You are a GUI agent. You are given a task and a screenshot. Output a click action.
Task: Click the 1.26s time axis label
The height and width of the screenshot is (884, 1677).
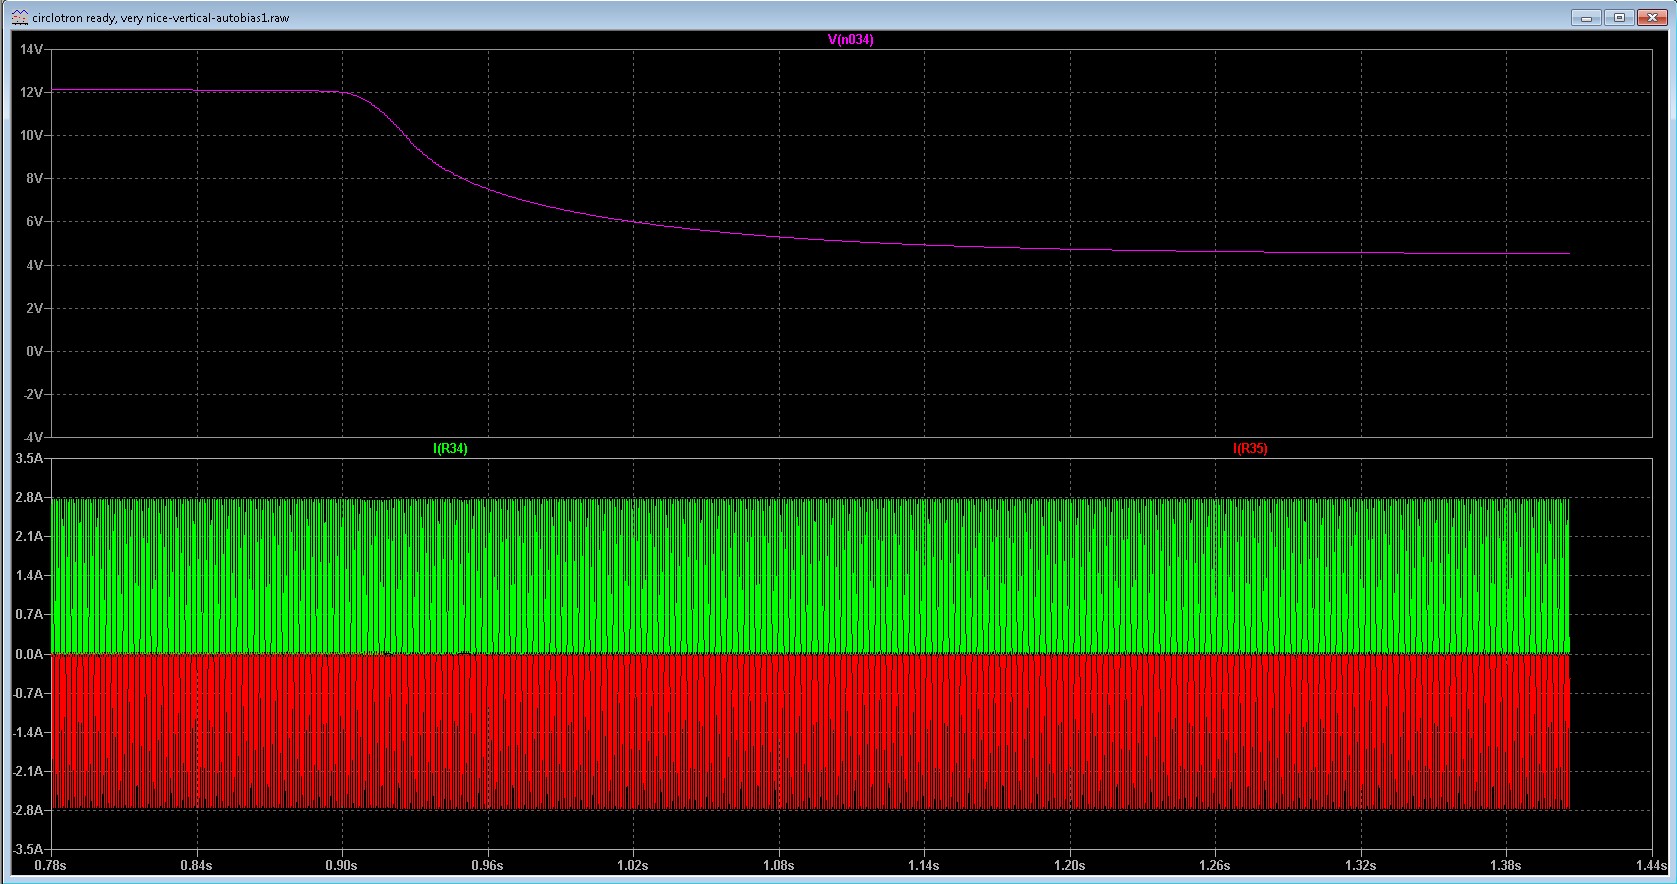1215,865
